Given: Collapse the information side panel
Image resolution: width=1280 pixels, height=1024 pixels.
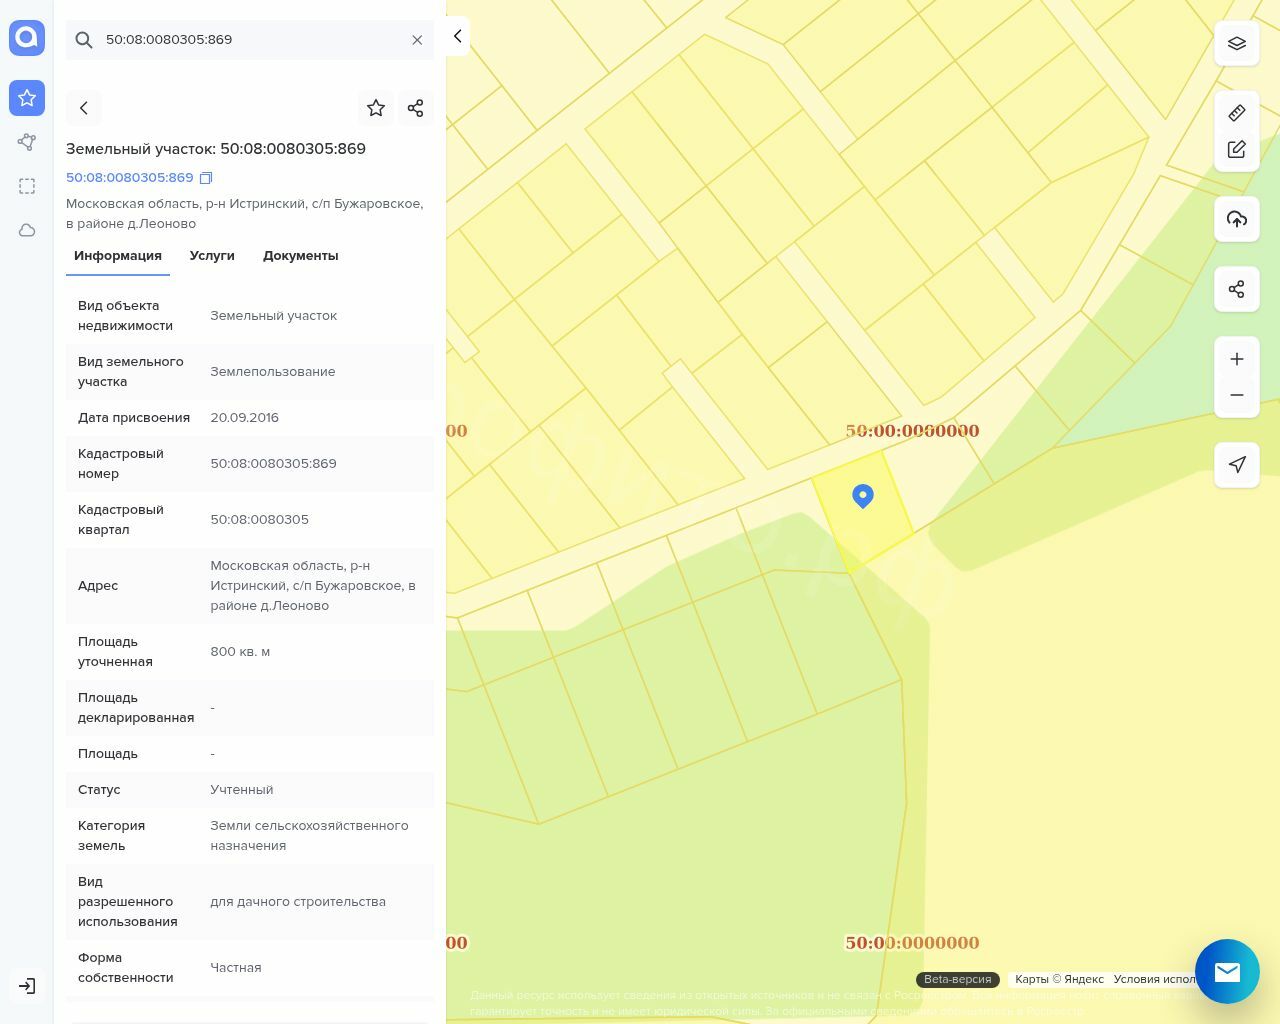Looking at the screenshot, I should pyautogui.click(x=457, y=36).
